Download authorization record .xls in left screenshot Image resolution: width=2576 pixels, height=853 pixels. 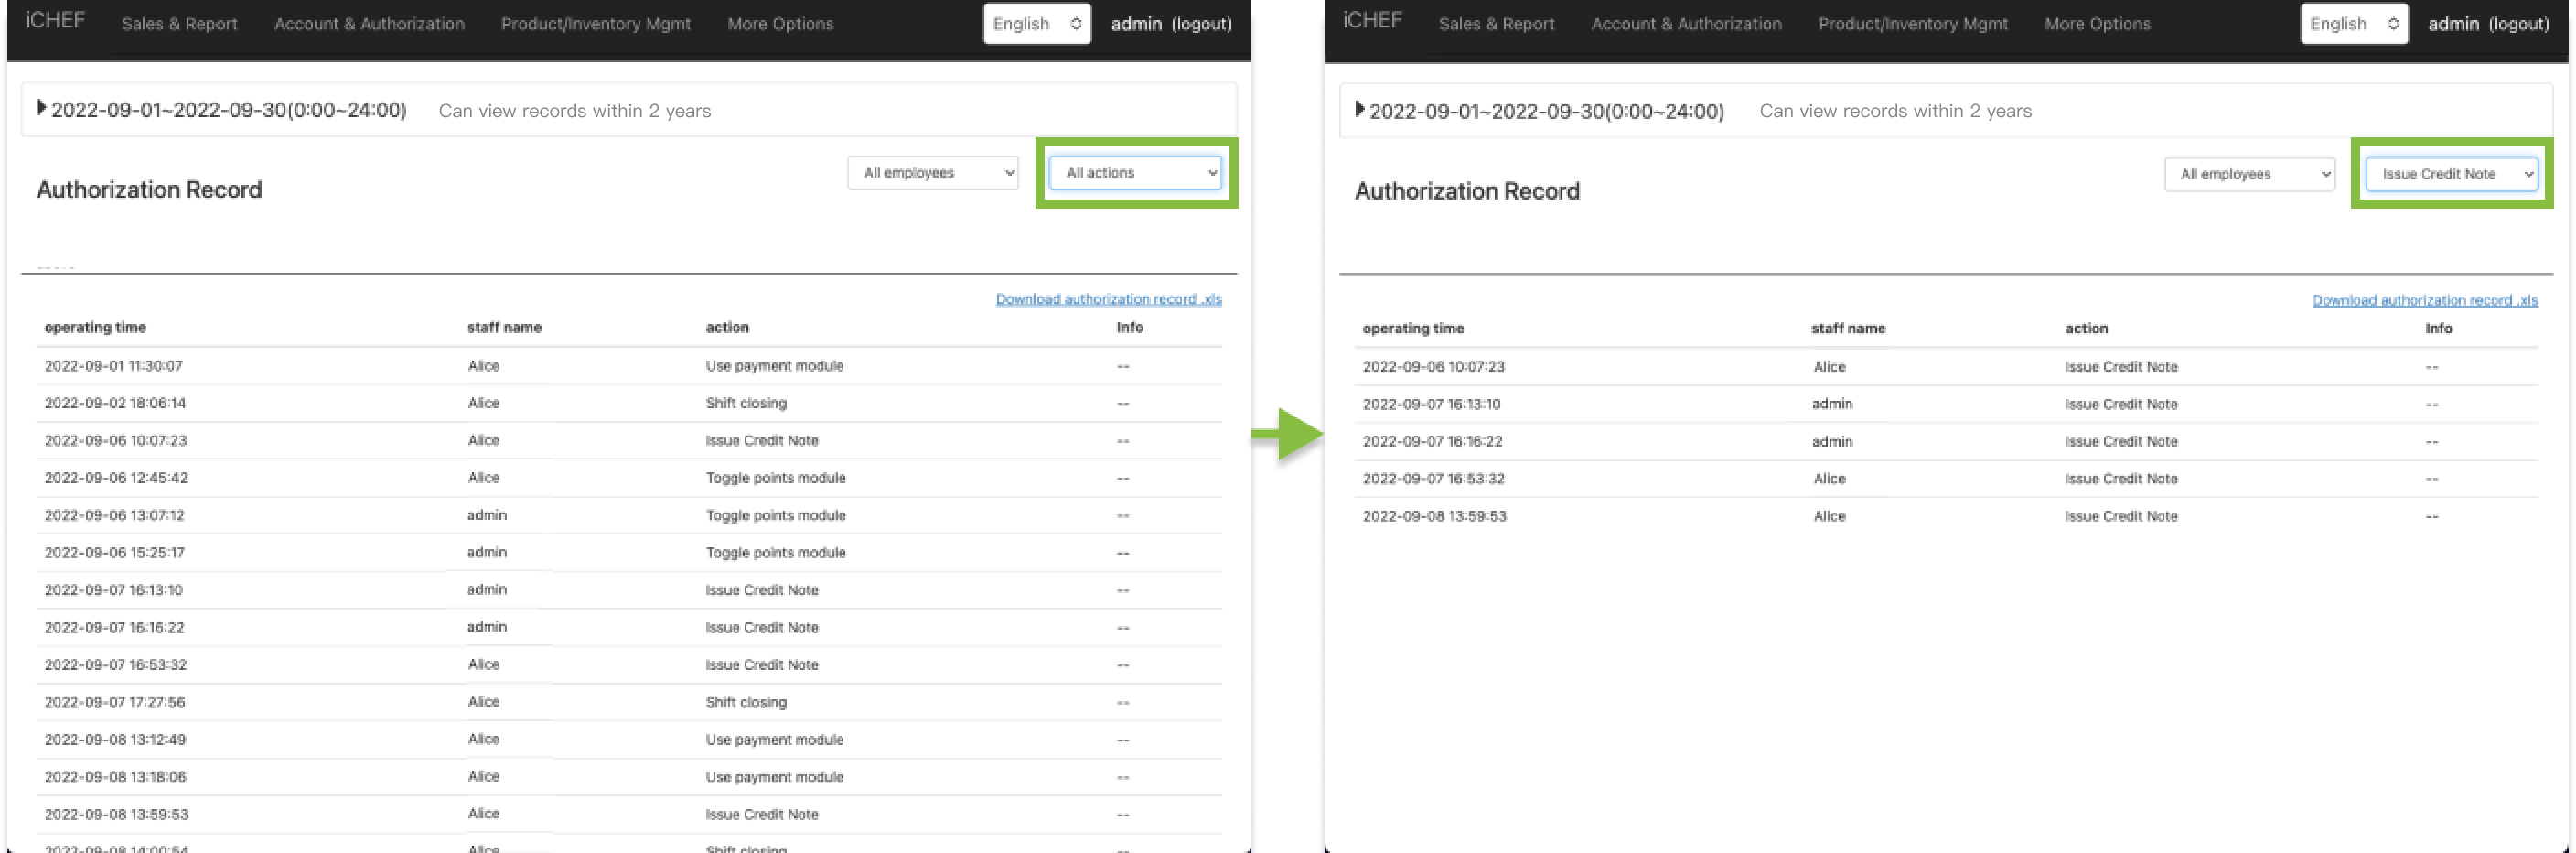tap(1108, 299)
